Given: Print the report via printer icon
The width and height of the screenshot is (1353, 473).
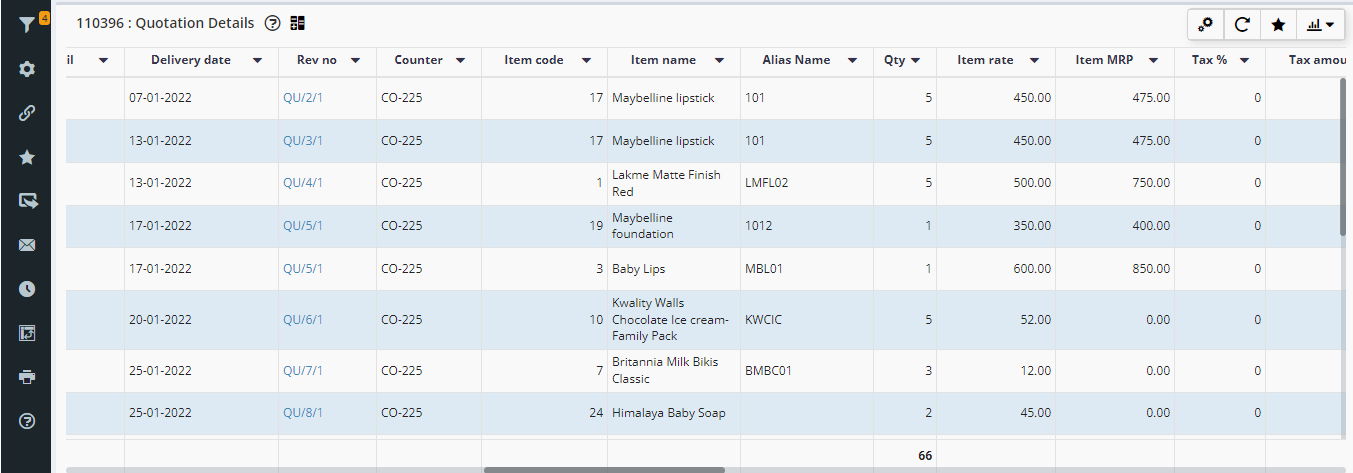Looking at the screenshot, I should tap(27, 377).
